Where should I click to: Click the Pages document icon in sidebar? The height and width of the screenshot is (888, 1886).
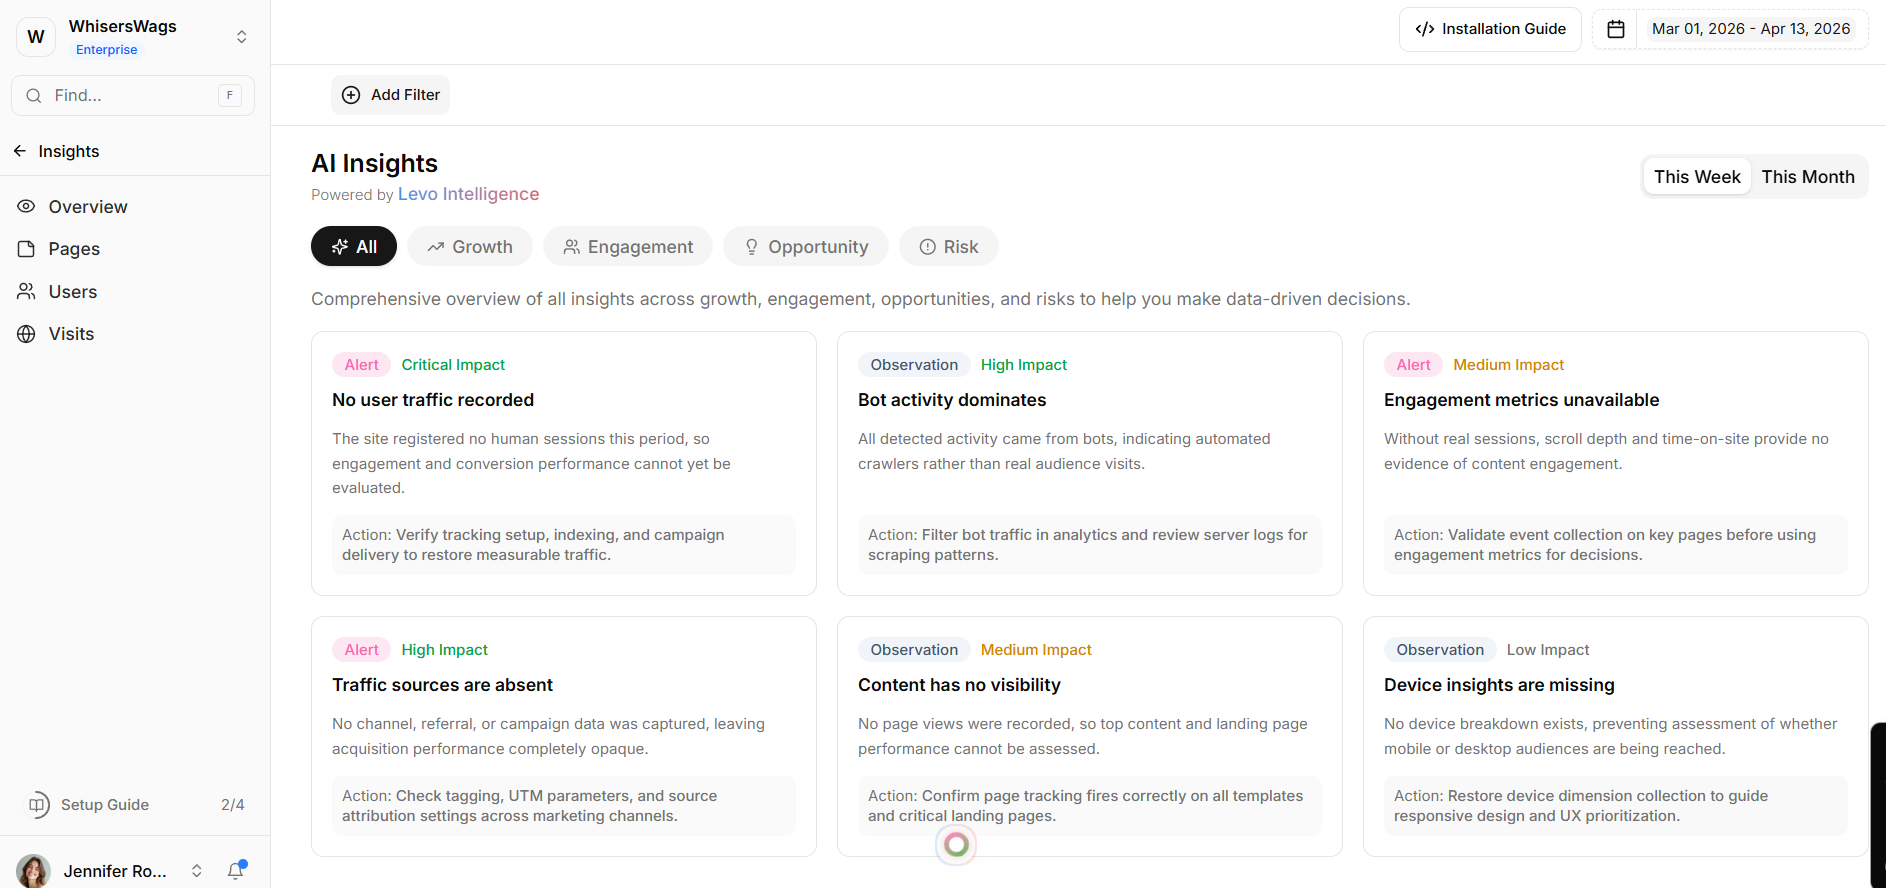(x=27, y=249)
